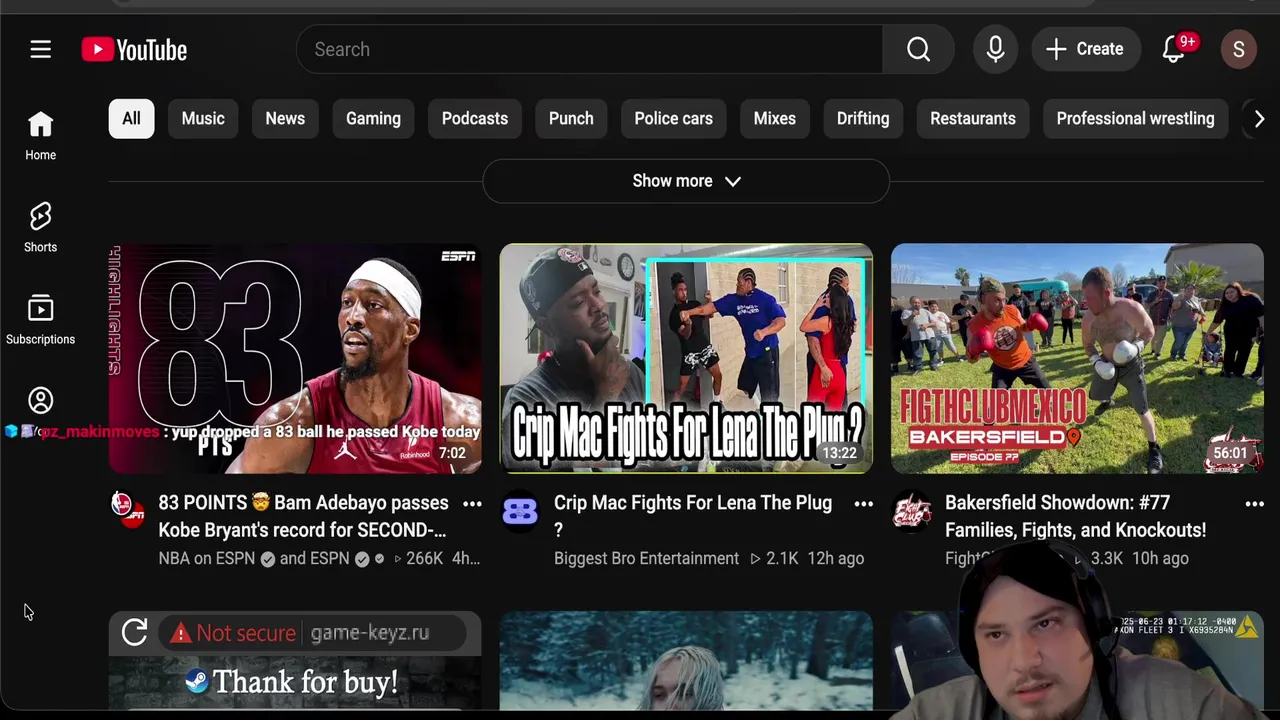Select the Podcasts filter chip

(475, 118)
